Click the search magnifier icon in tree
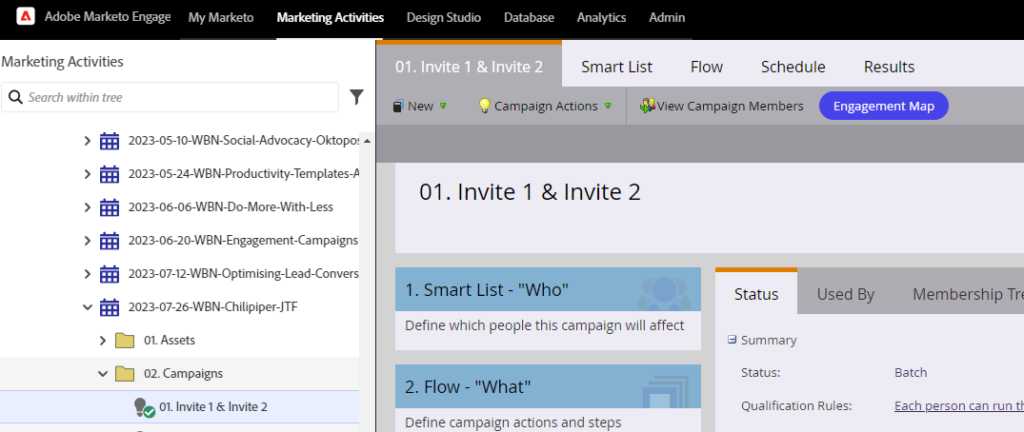The height and width of the screenshot is (432, 1024). pyautogui.click(x=16, y=97)
